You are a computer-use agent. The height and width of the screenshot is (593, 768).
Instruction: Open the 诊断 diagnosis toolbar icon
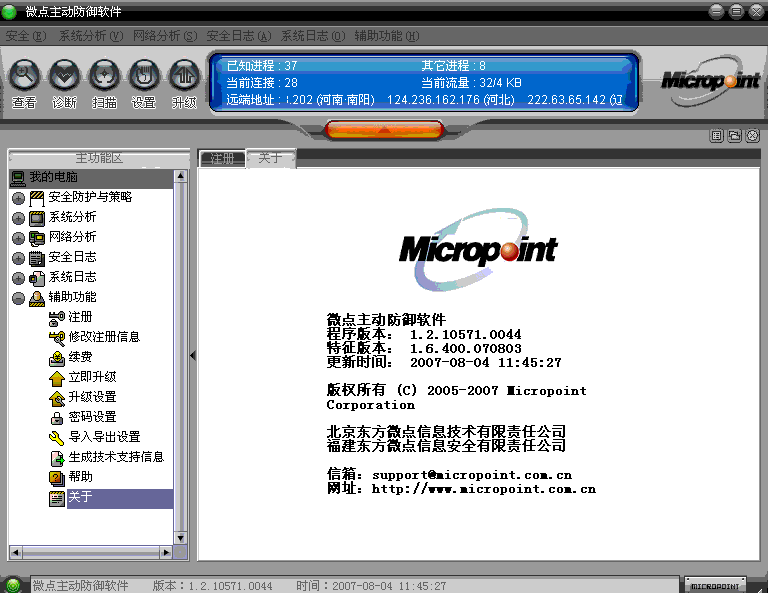coord(64,75)
